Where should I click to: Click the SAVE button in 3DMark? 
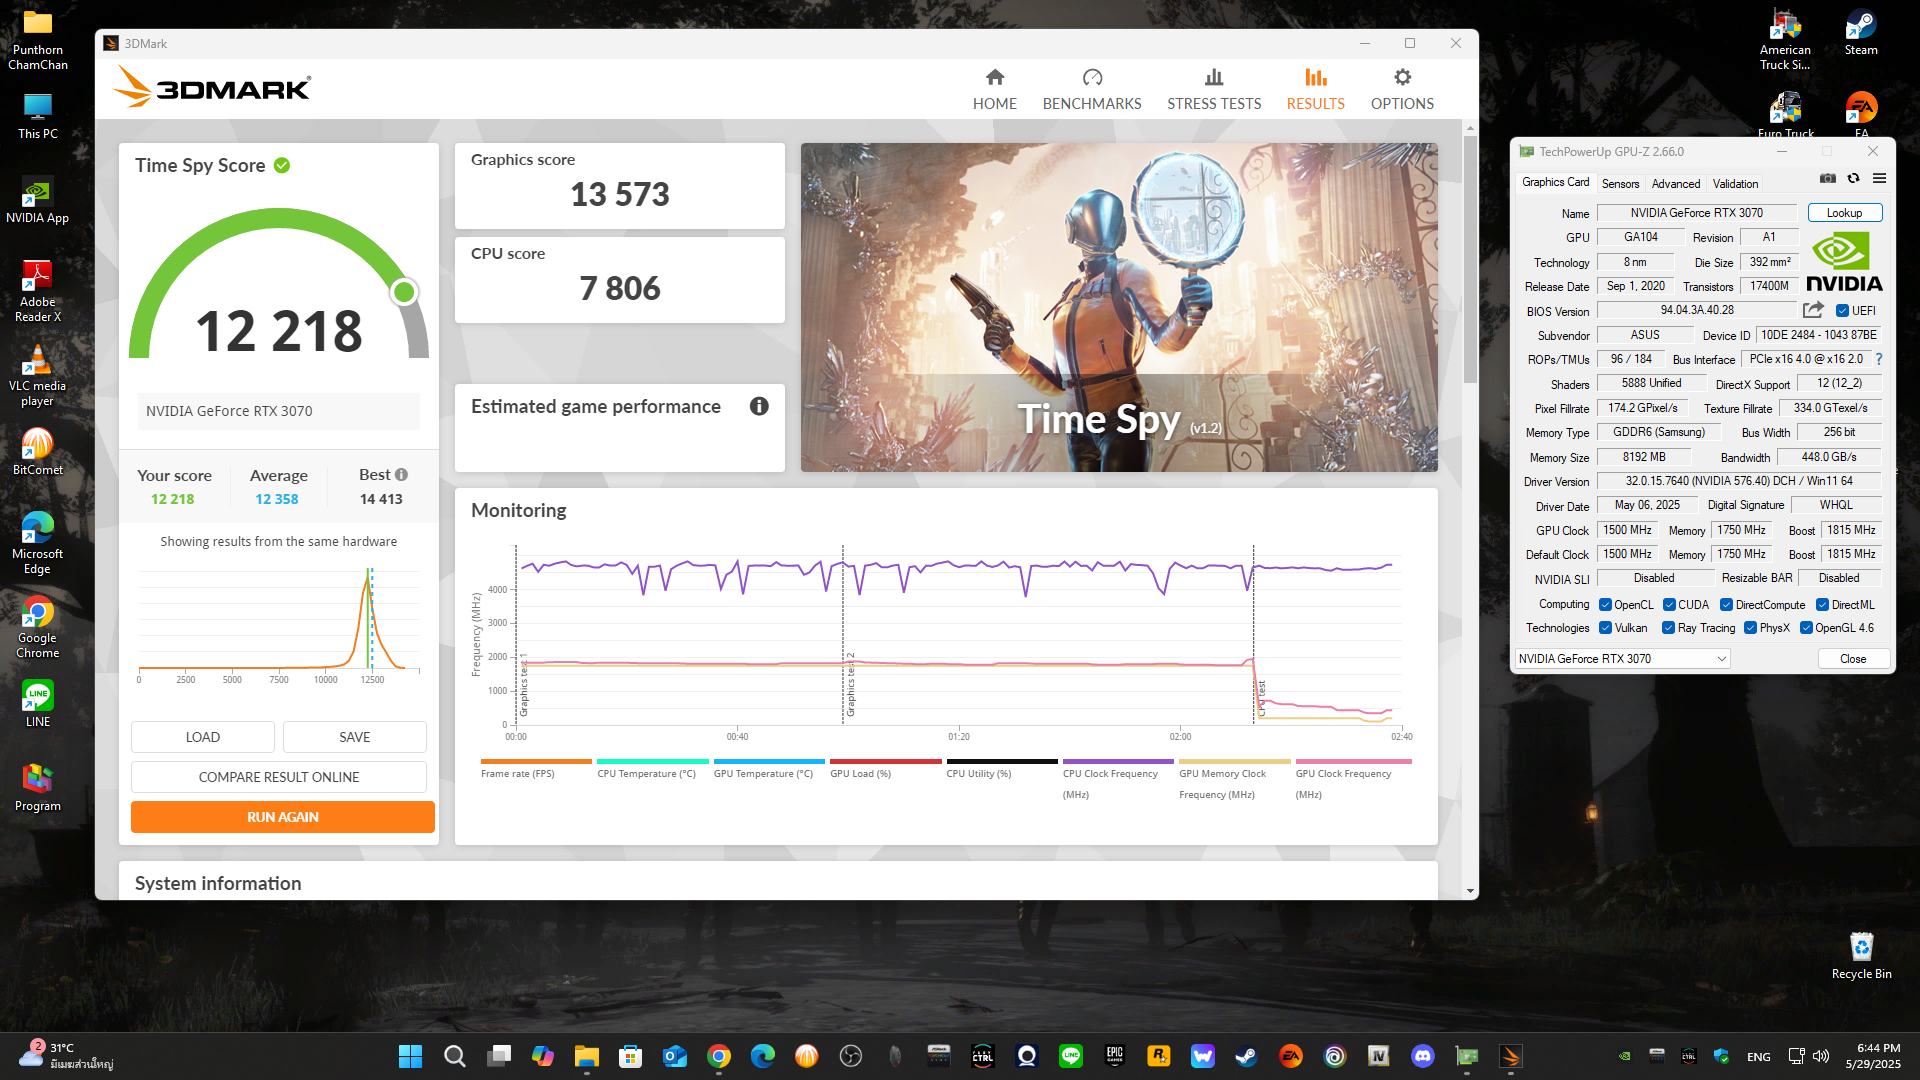(x=354, y=737)
